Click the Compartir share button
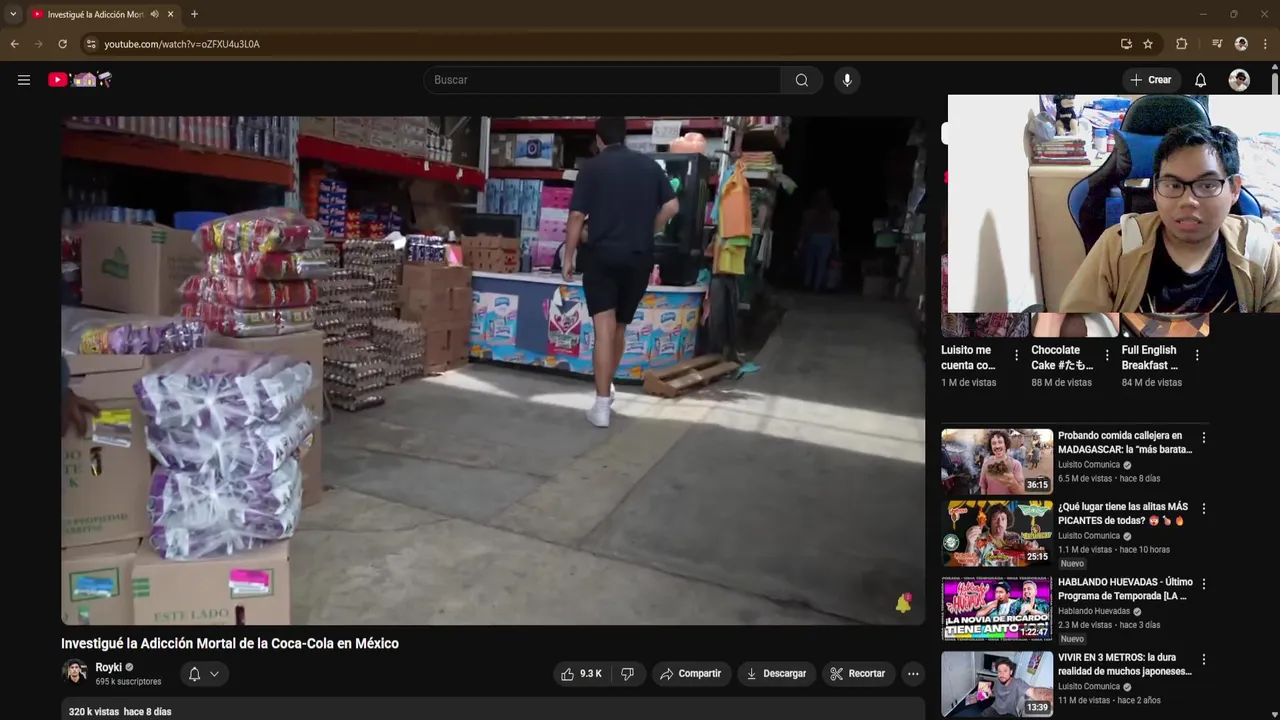Screen dimensions: 1280x720 690,674
